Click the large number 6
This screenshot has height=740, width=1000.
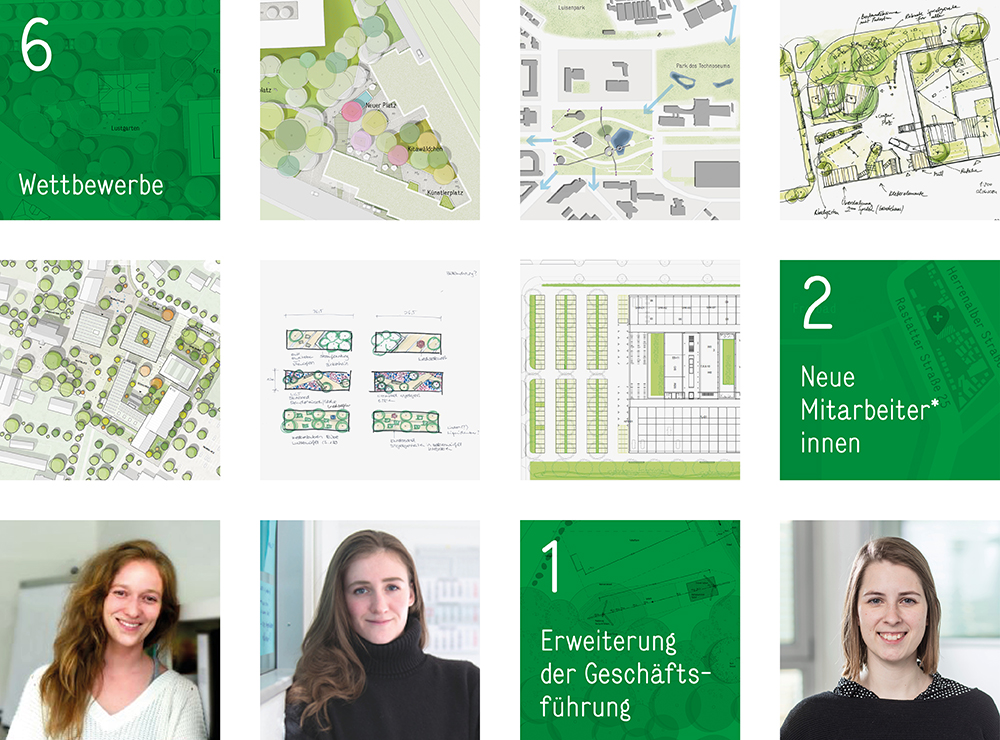pyautogui.click(x=36, y=47)
